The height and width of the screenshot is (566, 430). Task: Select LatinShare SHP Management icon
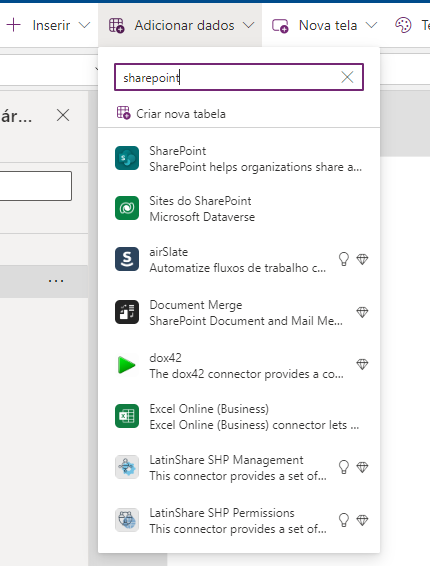tap(127, 467)
